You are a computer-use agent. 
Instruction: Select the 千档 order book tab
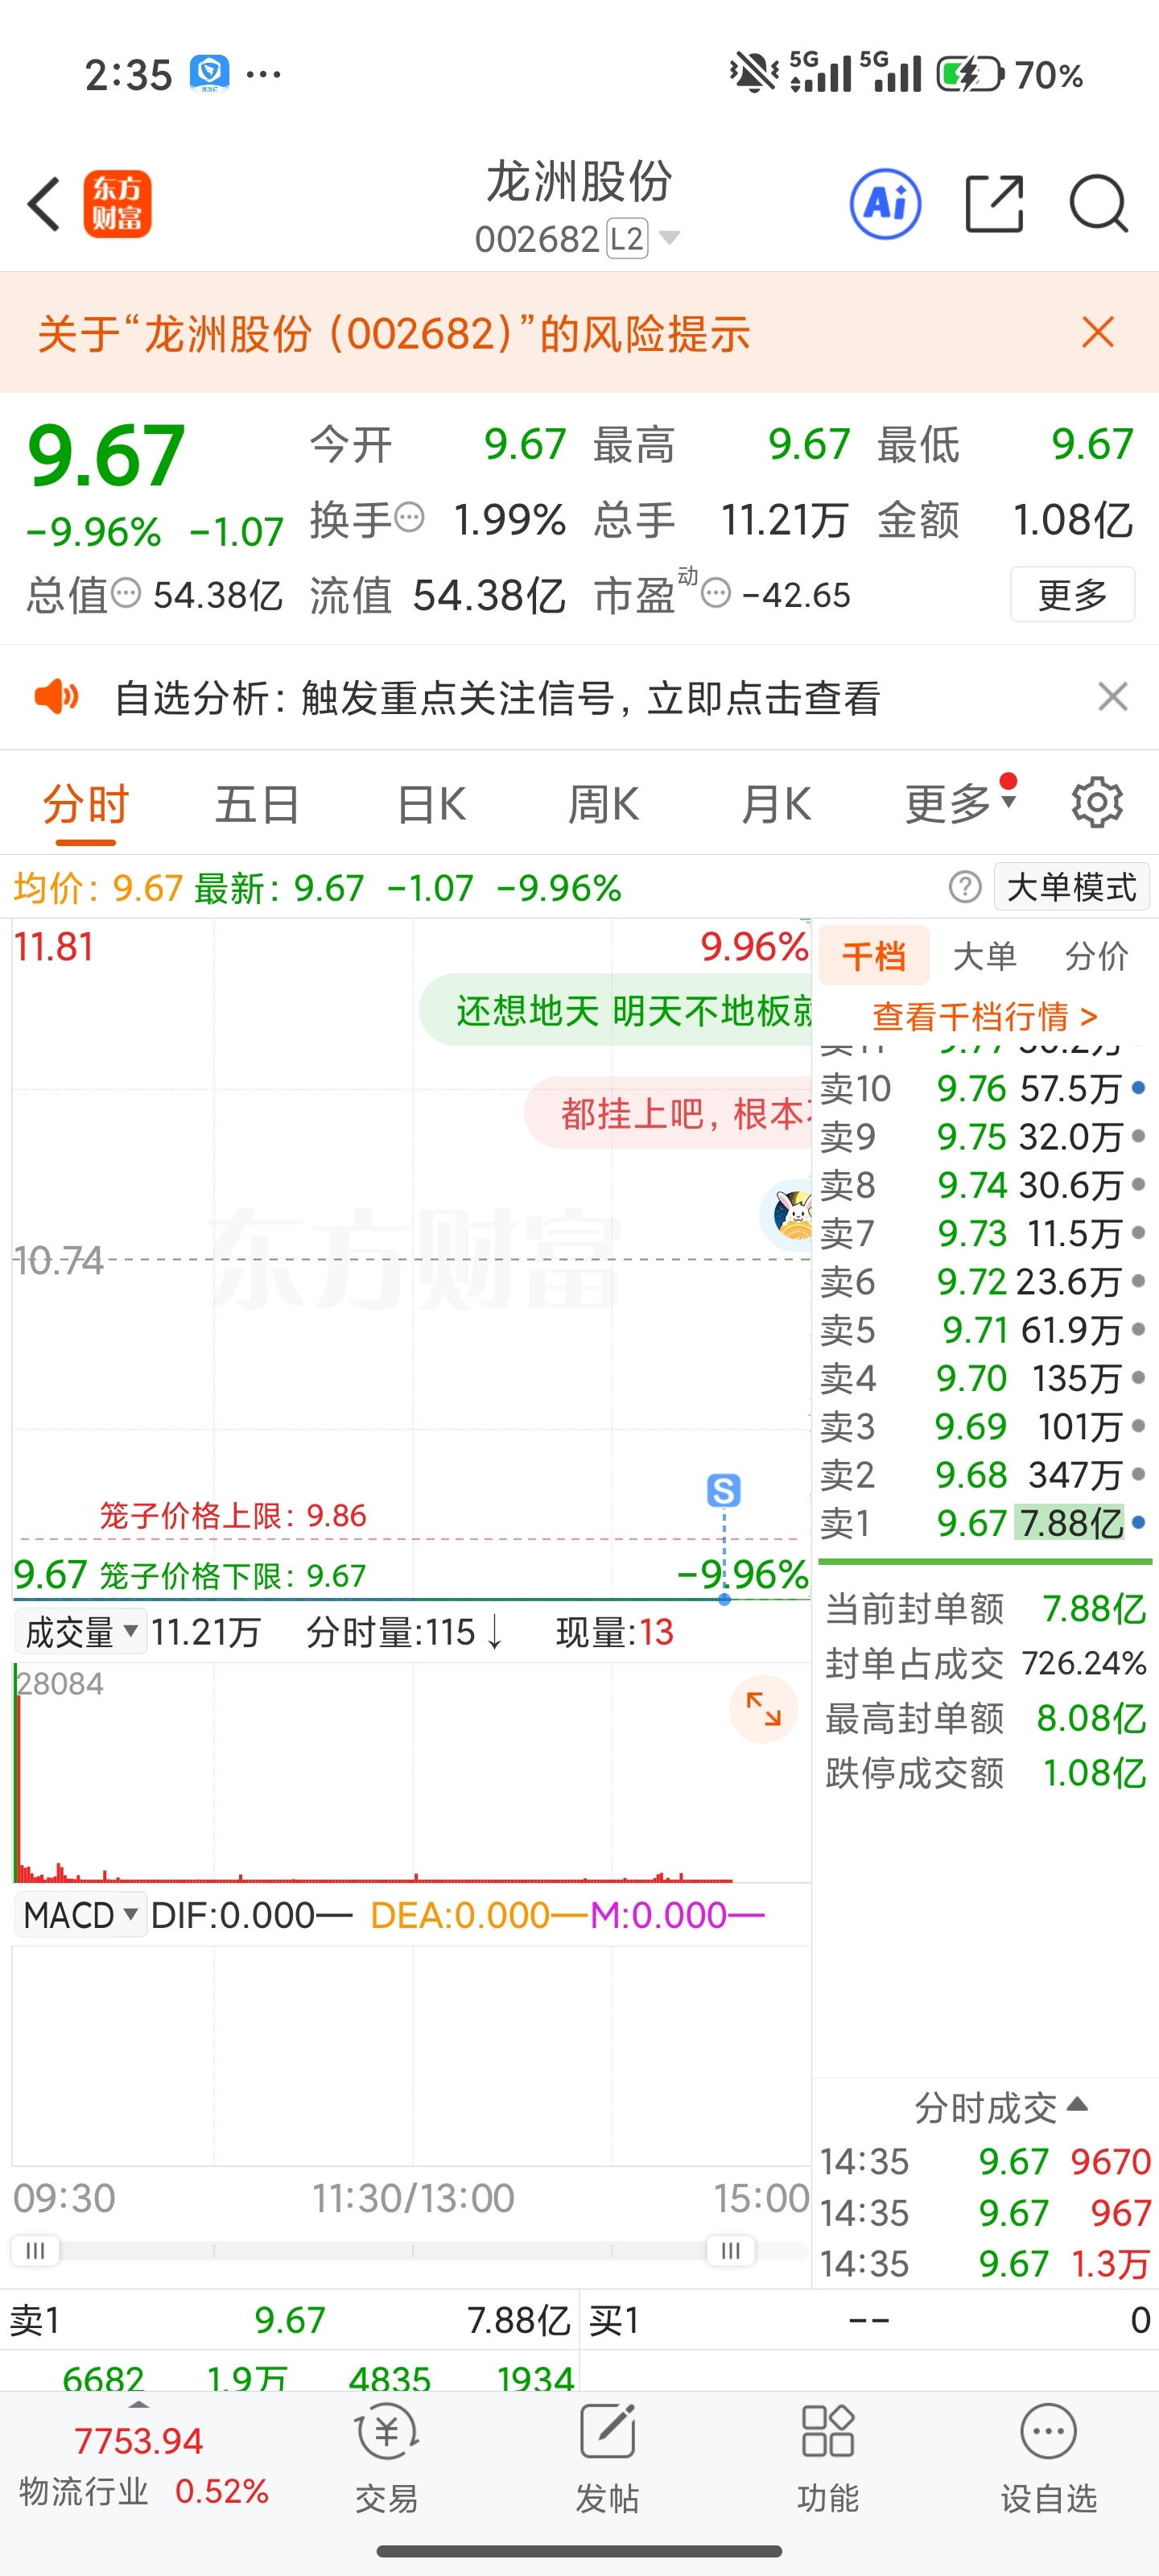pyautogui.click(x=874, y=956)
